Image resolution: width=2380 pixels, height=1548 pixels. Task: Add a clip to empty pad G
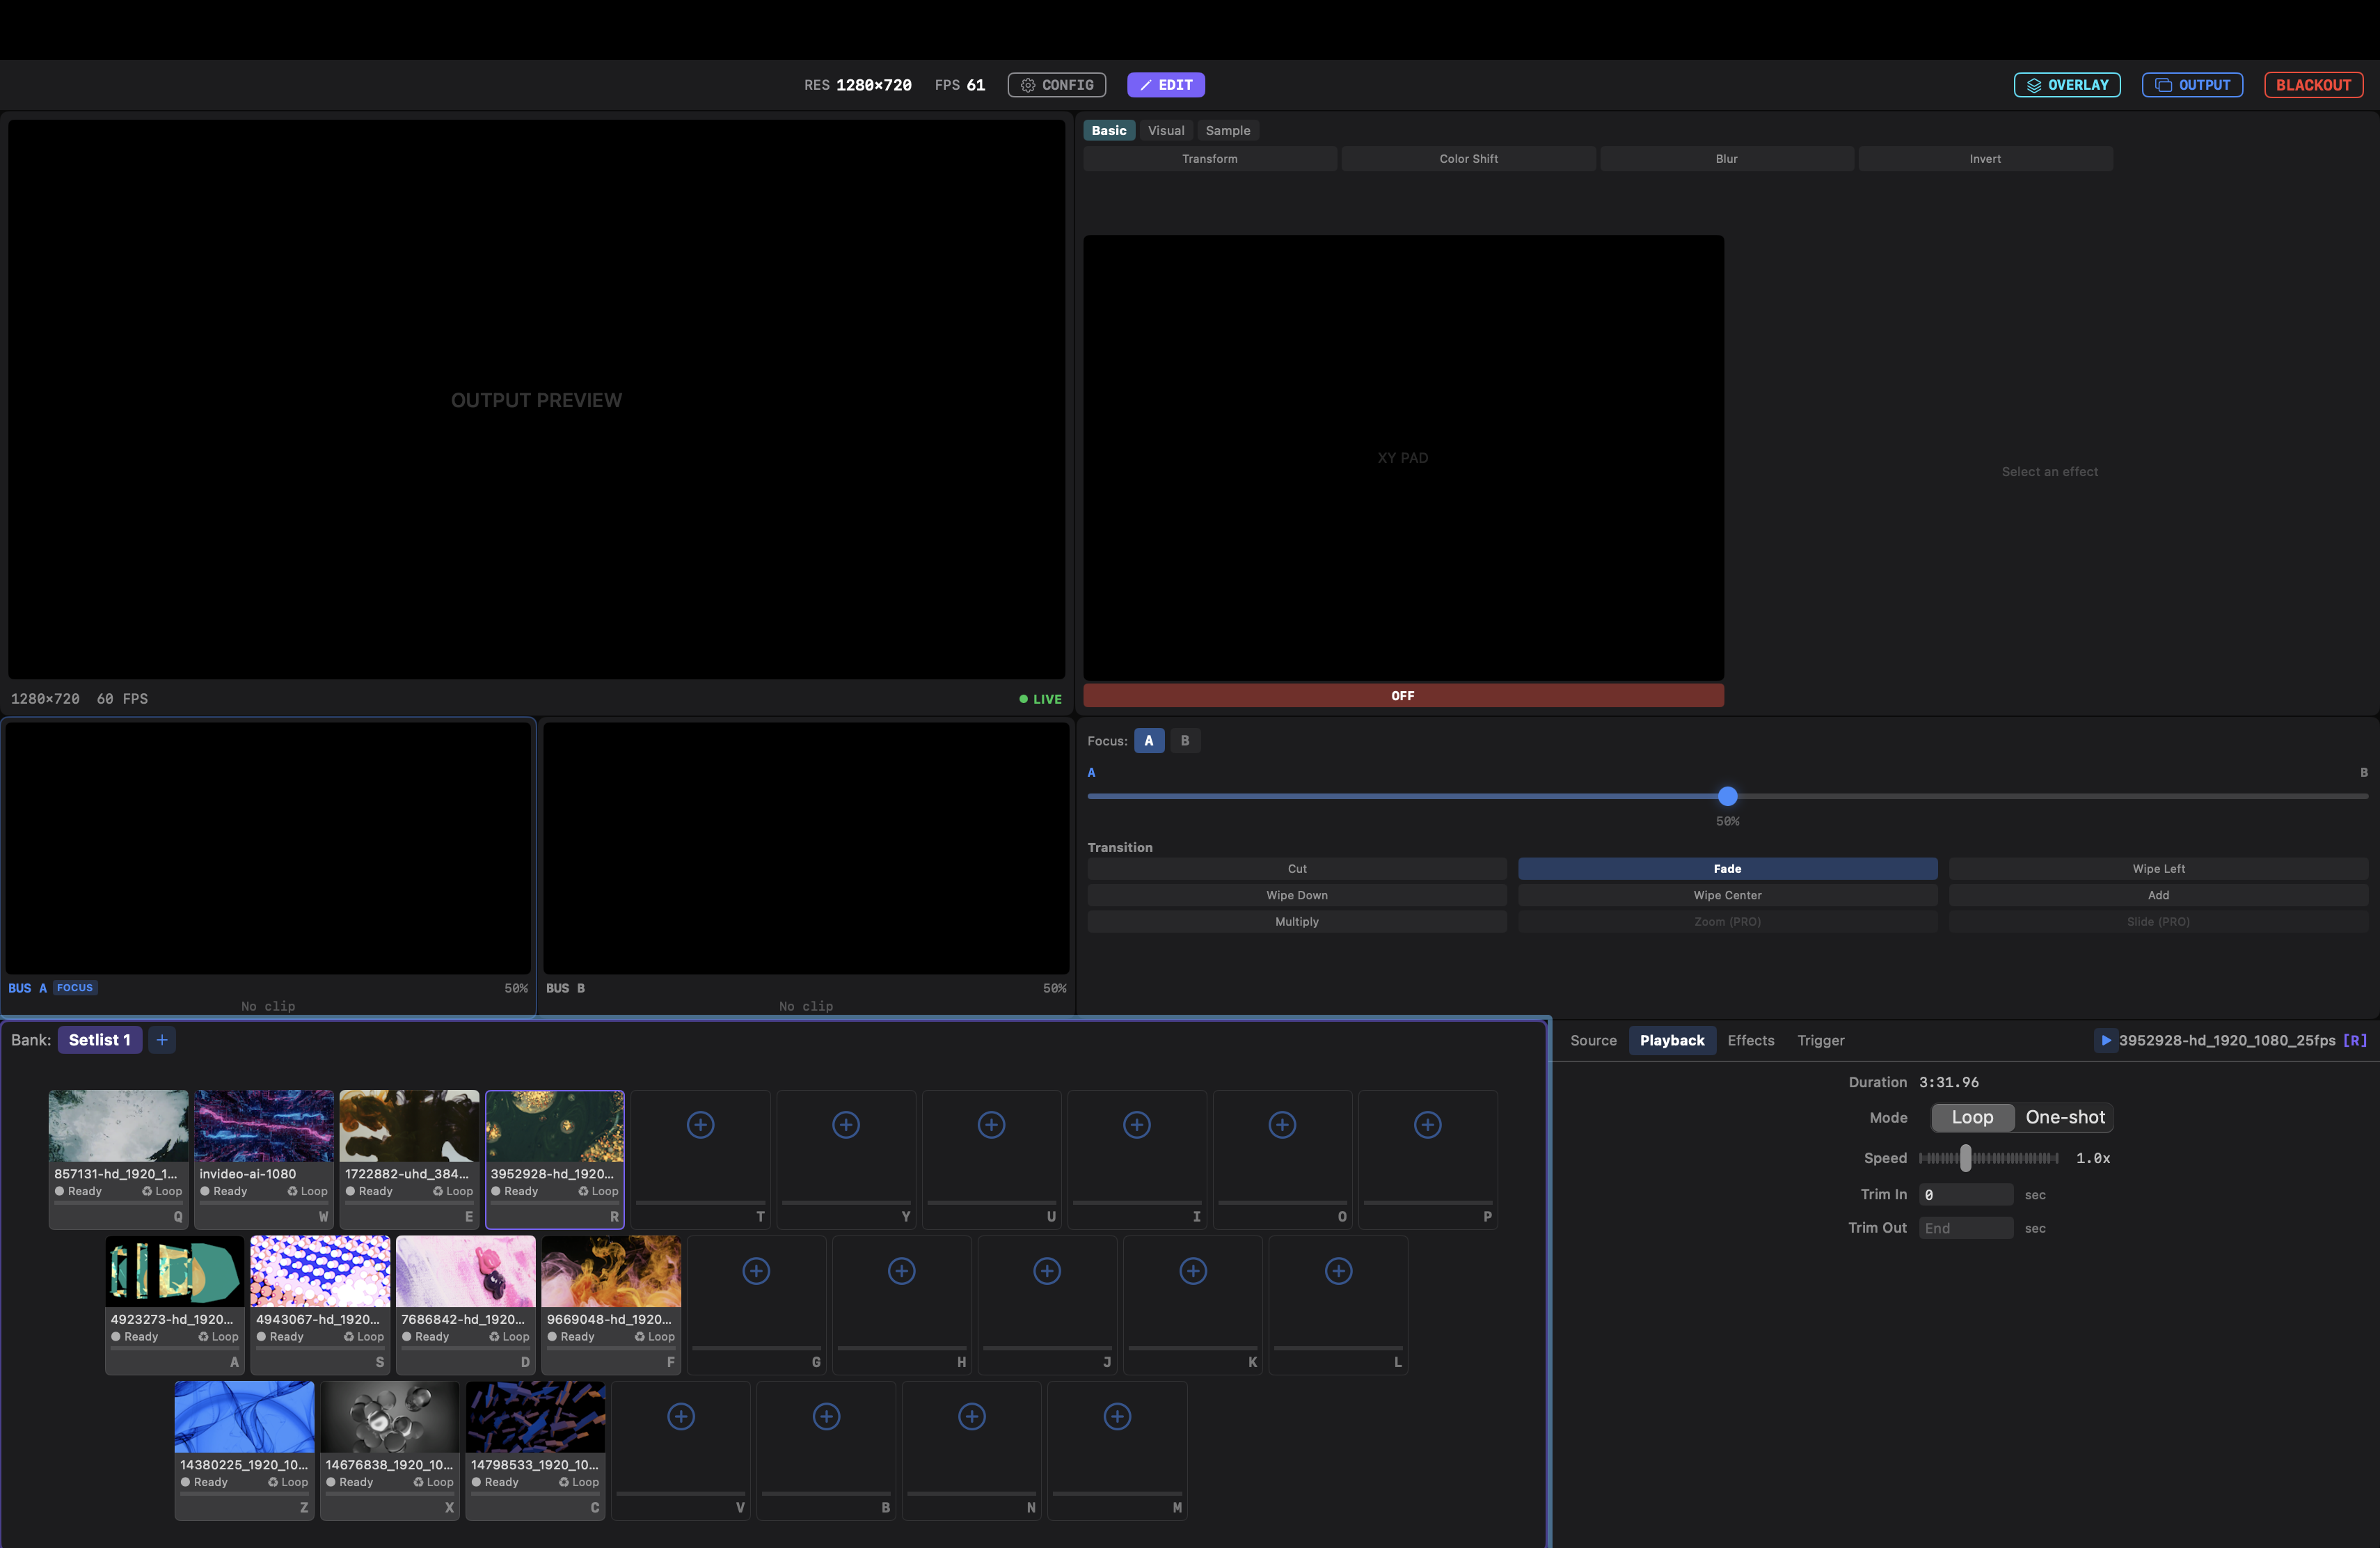click(756, 1271)
